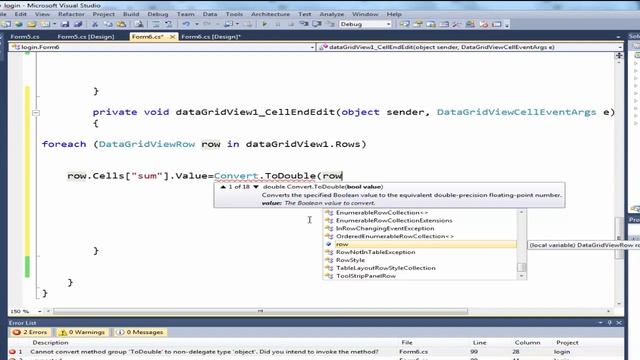Image resolution: width=640 pixels, height=360 pixels.
Task: Click the green Start Debugging play icon
Action: [x=264, y=24]
